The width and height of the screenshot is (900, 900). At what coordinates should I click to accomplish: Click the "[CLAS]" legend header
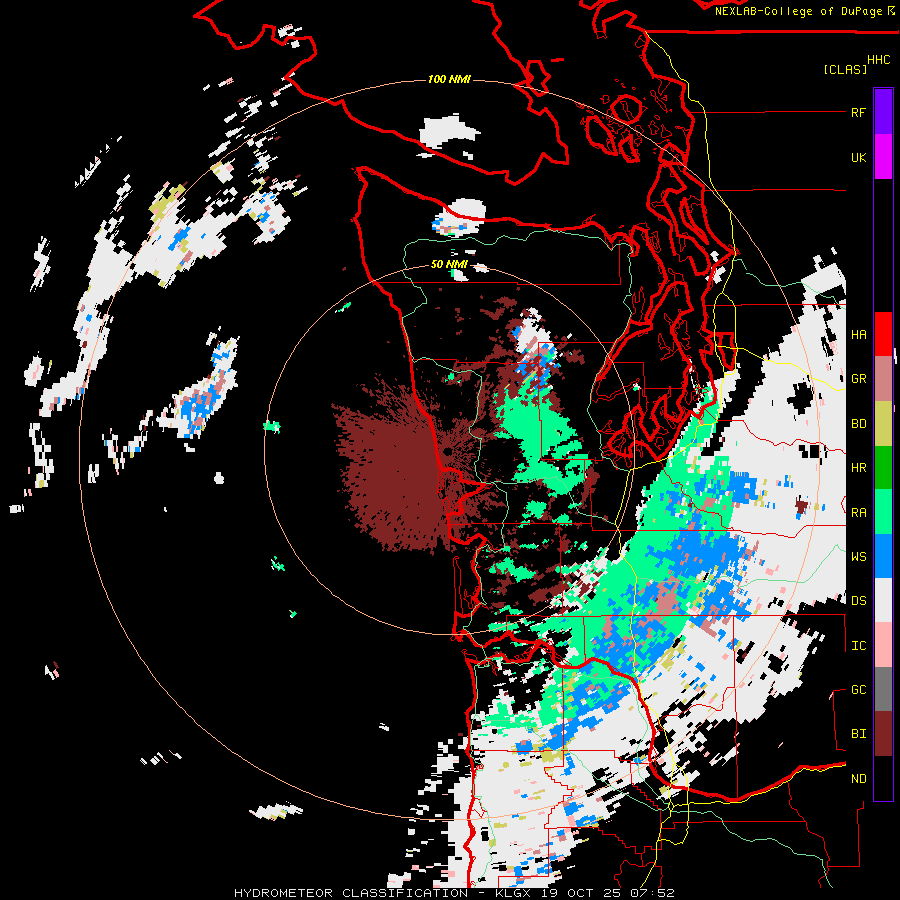[845, 70]
